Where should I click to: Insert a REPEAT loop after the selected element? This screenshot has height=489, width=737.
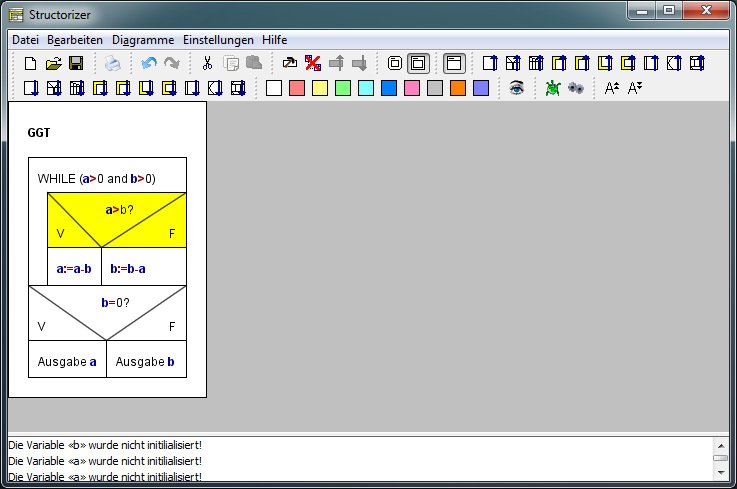coord(146,88)
